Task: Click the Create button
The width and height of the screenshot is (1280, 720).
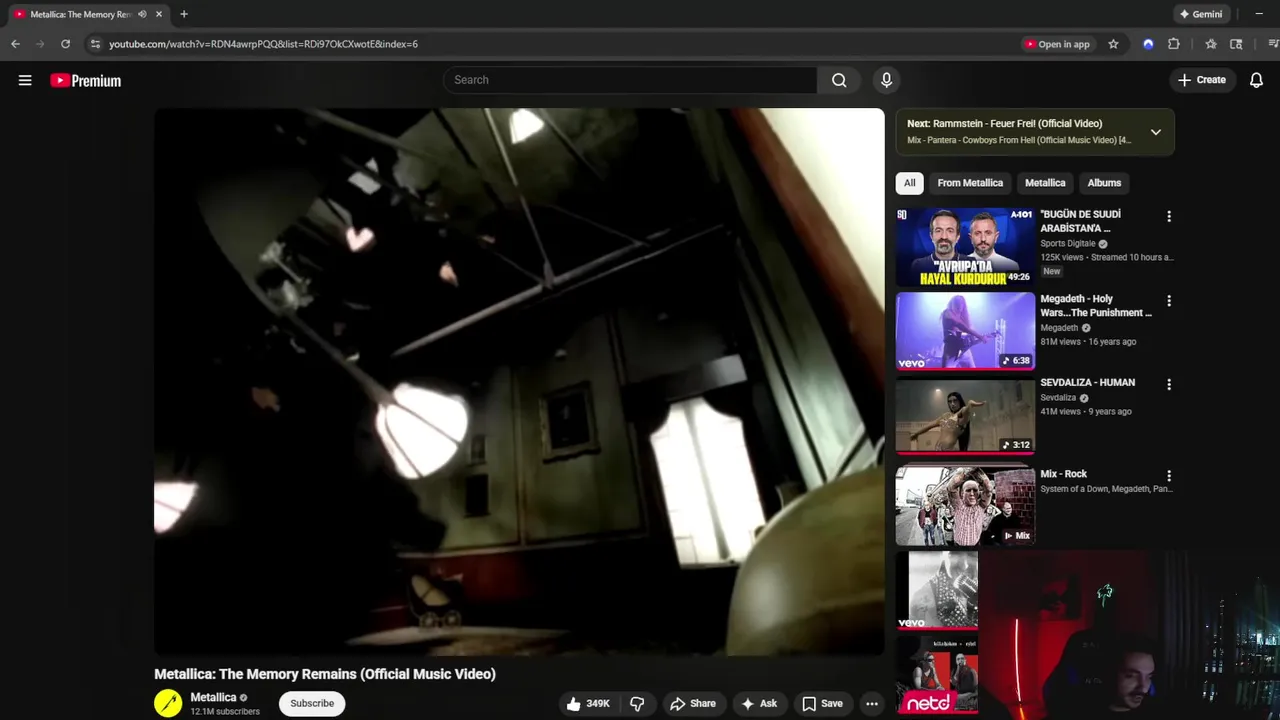Action: coord(1202,80)
